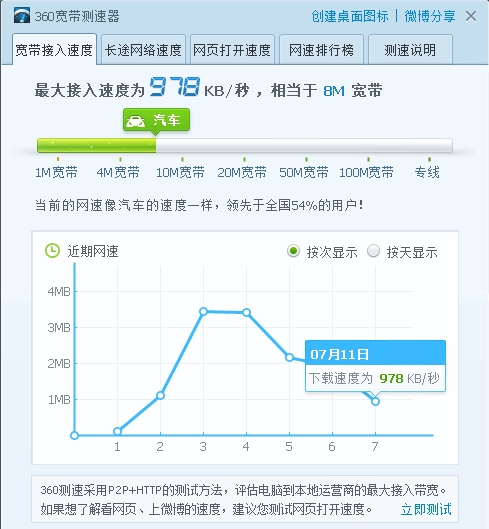Viewport: 489px width, 529px height.
Task: Click the 360 speed test app logo icon
Action: pos(22,16)
